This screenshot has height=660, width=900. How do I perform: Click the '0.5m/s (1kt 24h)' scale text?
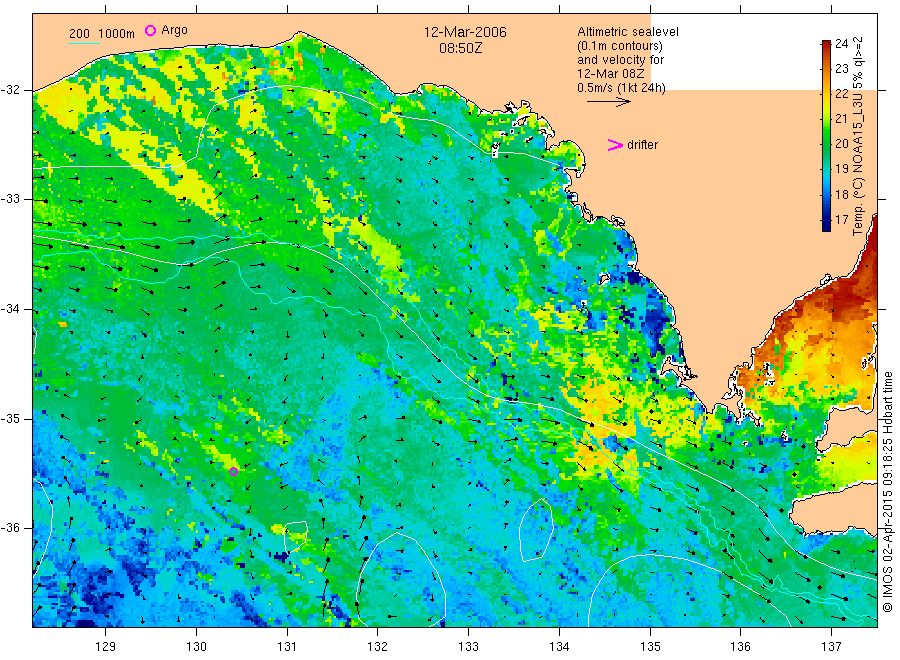(621, 88)
